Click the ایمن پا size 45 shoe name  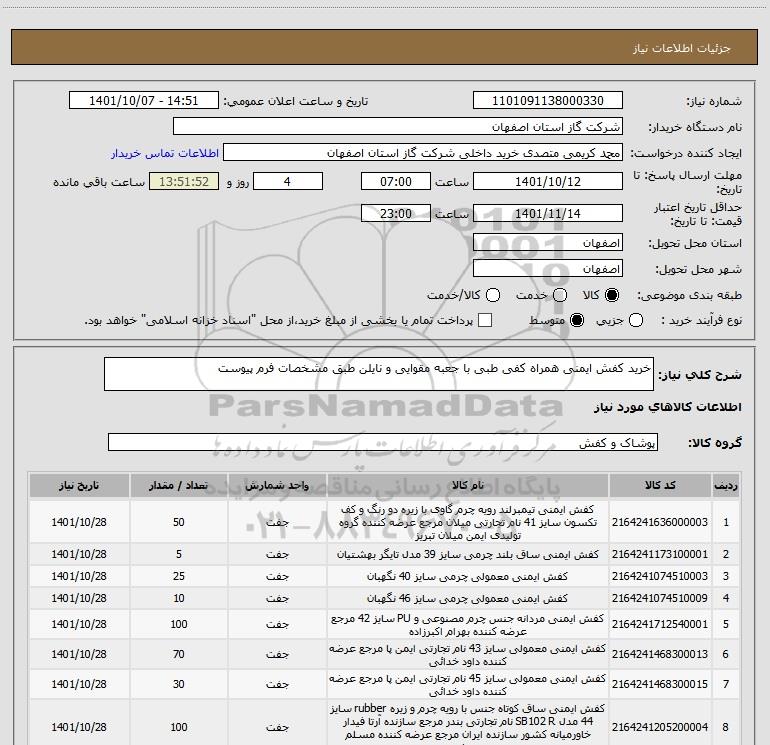[x=468, y=685]
